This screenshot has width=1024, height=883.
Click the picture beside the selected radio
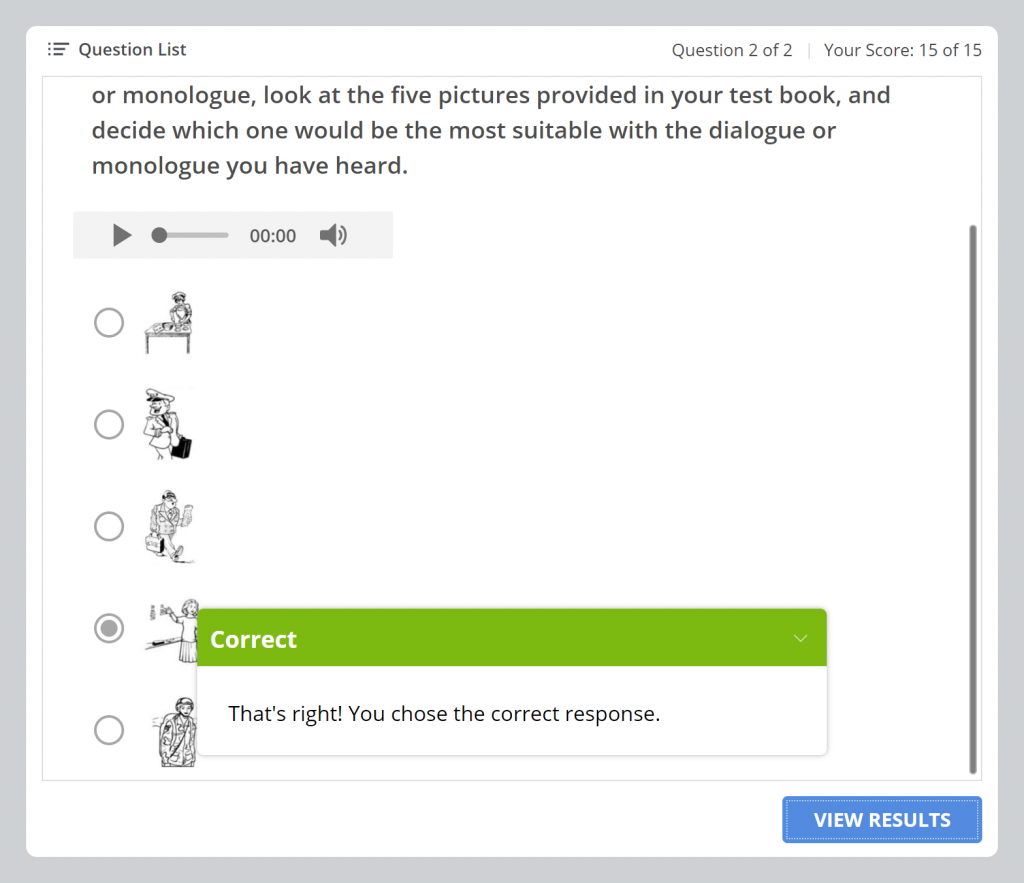point(170,630)
